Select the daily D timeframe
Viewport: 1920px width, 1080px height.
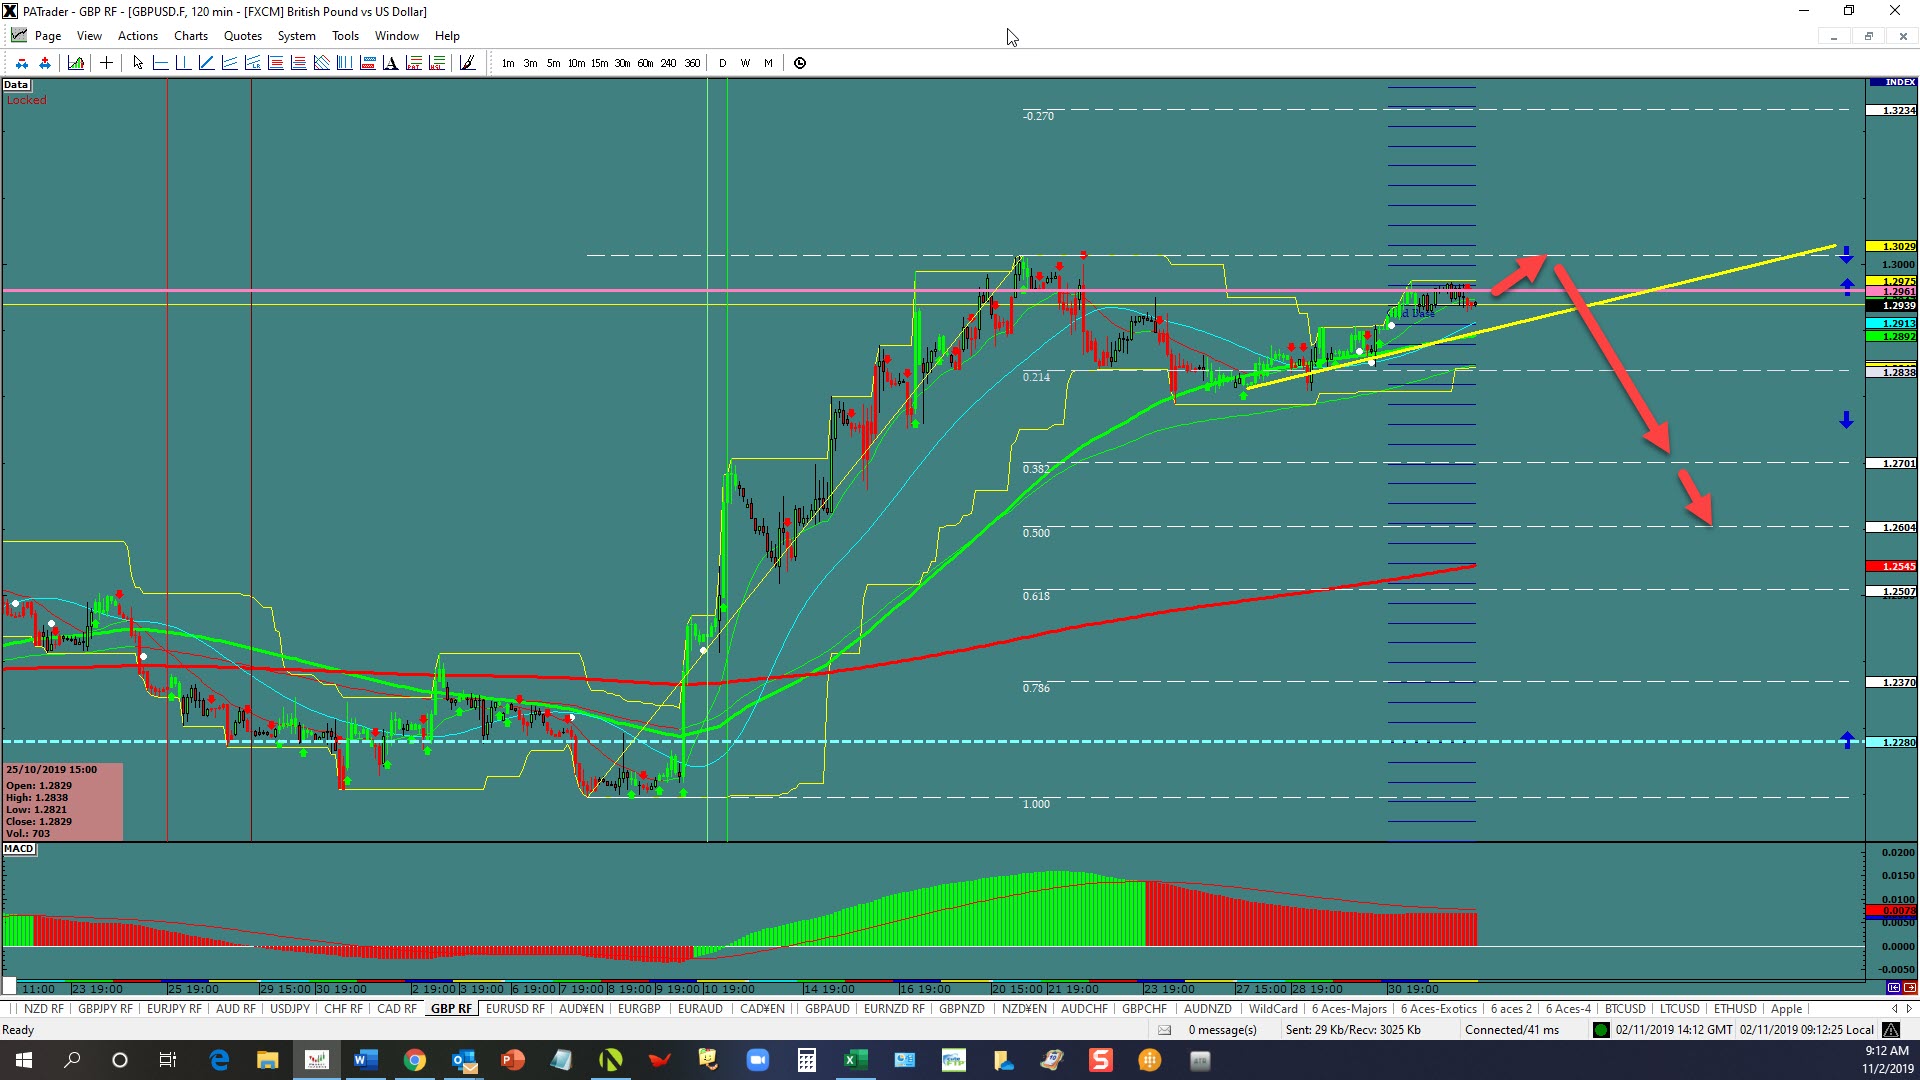click(722, 63)
